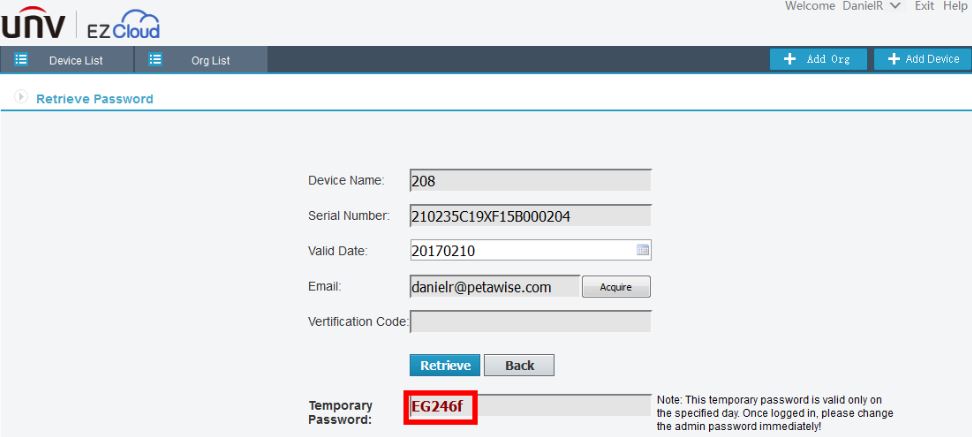Go back using the Back button
Screen dimensions: 972x437
(x=520, y=366)
